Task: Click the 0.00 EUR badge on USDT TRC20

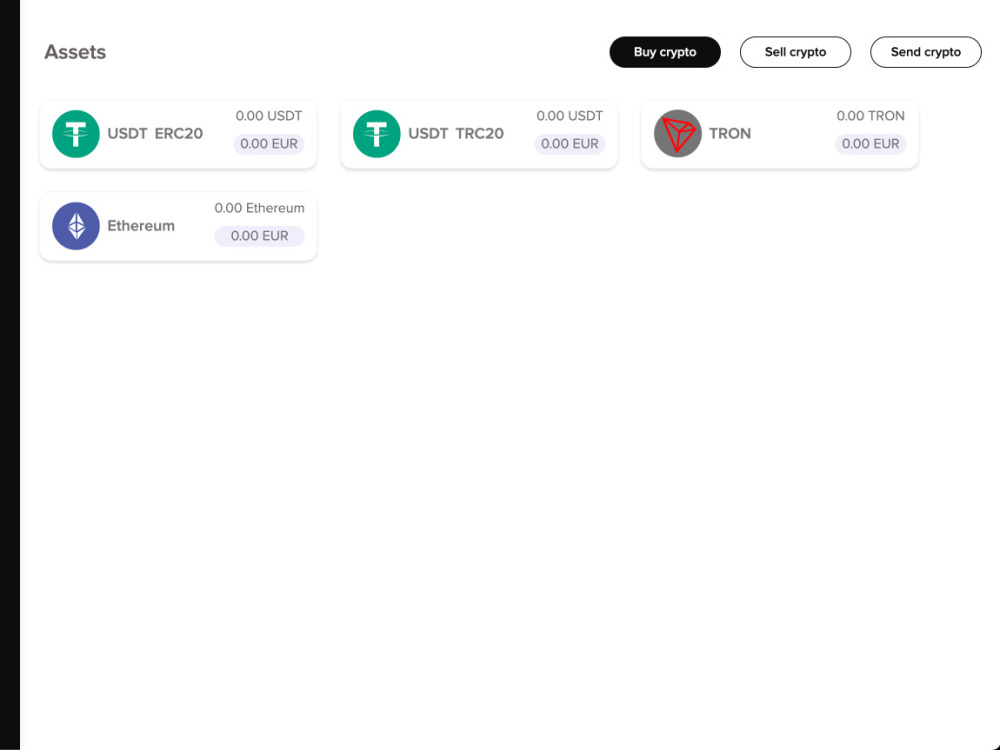Action: (570, 144)
